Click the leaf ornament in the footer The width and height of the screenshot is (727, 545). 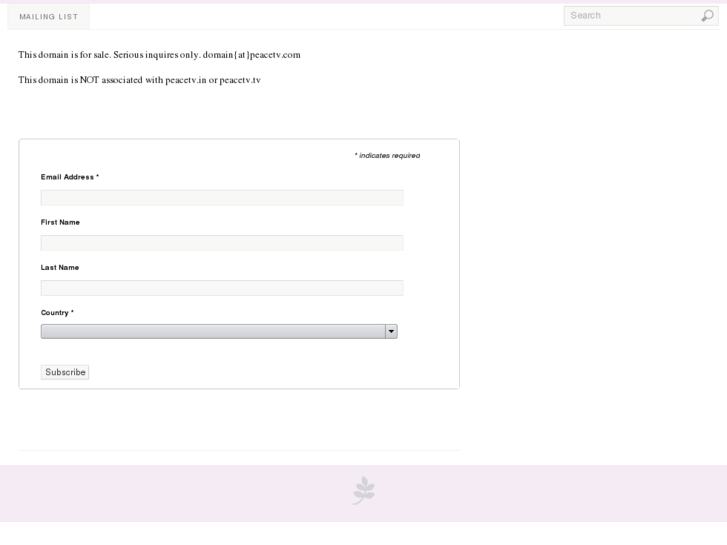[x=364, y=491]
